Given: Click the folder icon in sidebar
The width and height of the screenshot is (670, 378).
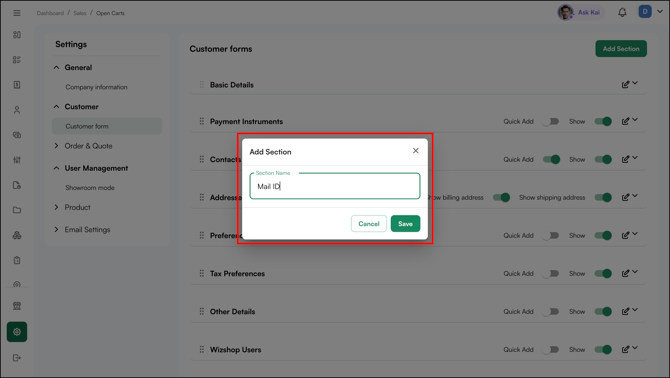Looking at the screenshot, I should [x=17, y=210].
